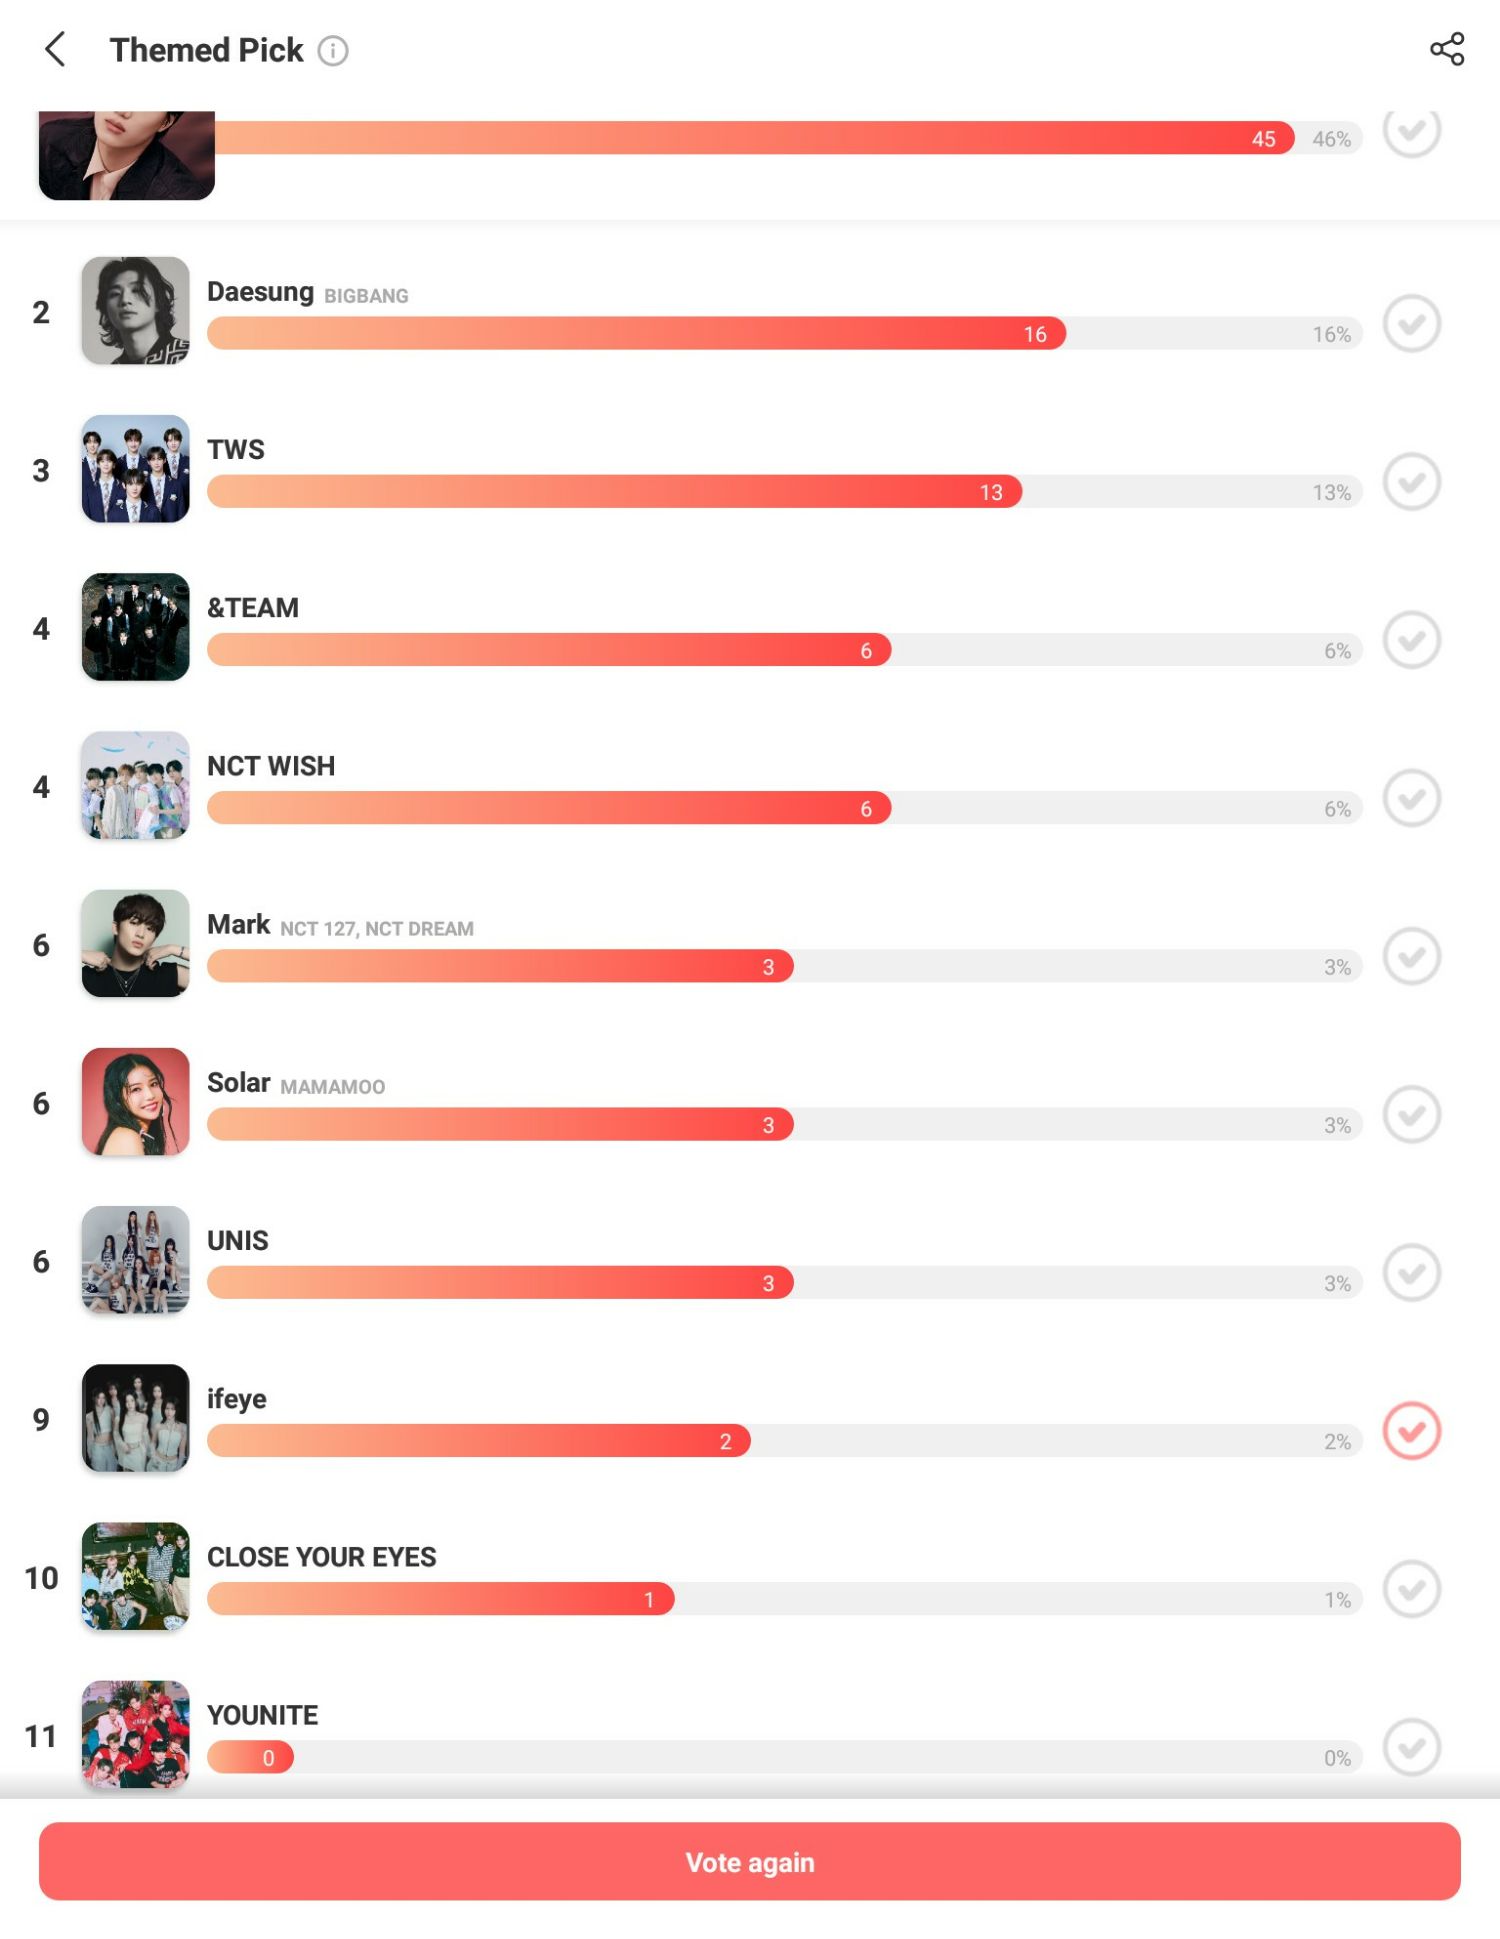Tap Solar's profile picture
This screenshot has height=1939, width=1500.
[135, 1101]
